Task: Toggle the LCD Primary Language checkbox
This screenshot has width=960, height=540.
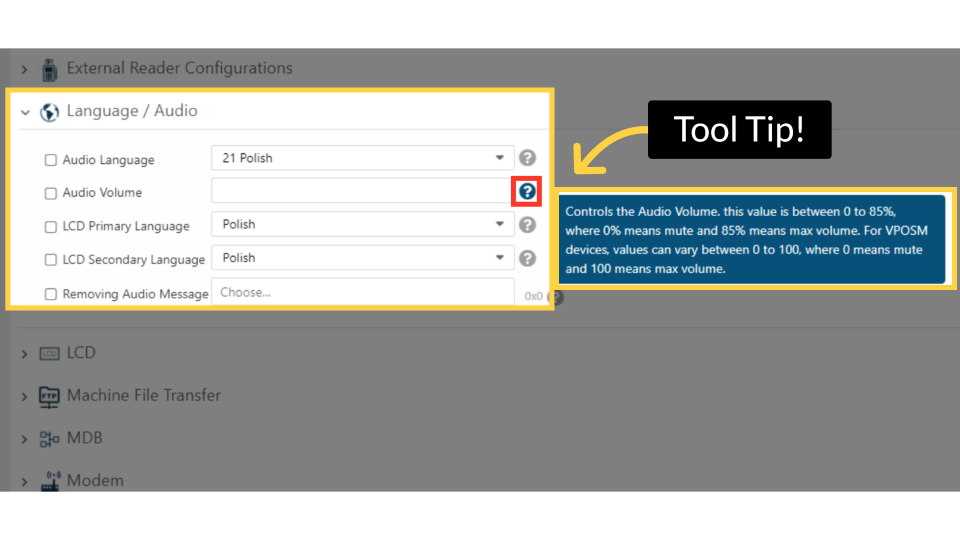Action: 51,226
